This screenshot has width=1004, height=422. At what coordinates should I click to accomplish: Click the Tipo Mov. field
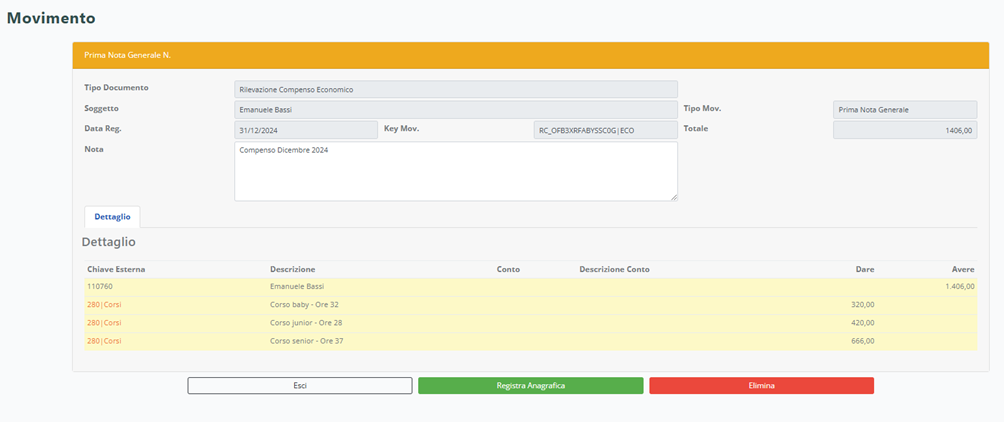(x=904, y=109)
